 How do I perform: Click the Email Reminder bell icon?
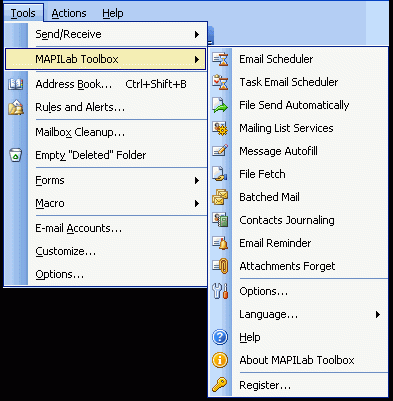pyautogui.click(x=220, y=243)
